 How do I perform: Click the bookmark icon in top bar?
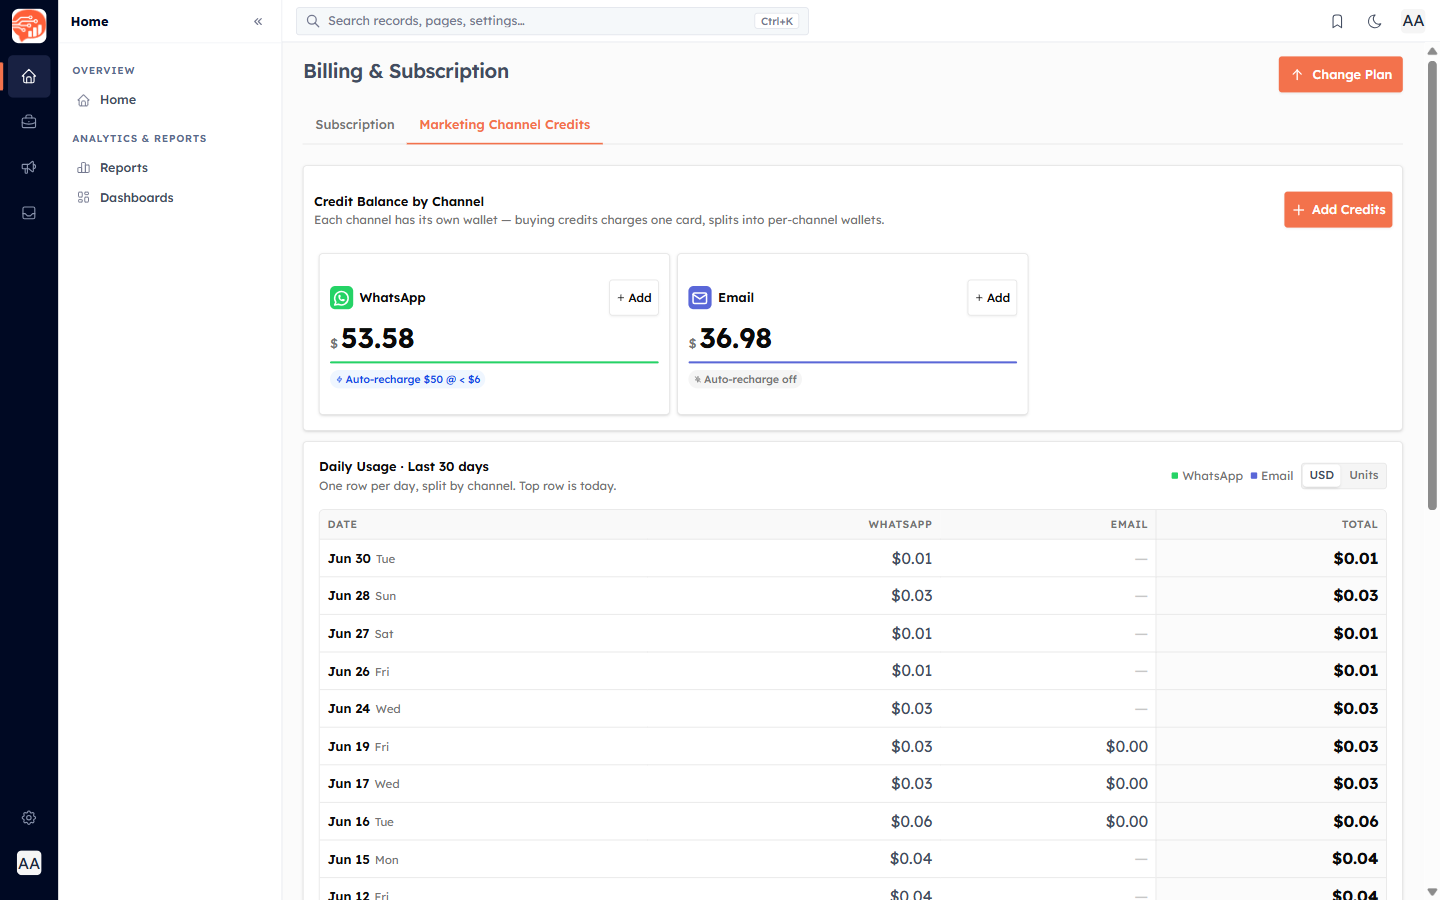[x=1337, y=21]
